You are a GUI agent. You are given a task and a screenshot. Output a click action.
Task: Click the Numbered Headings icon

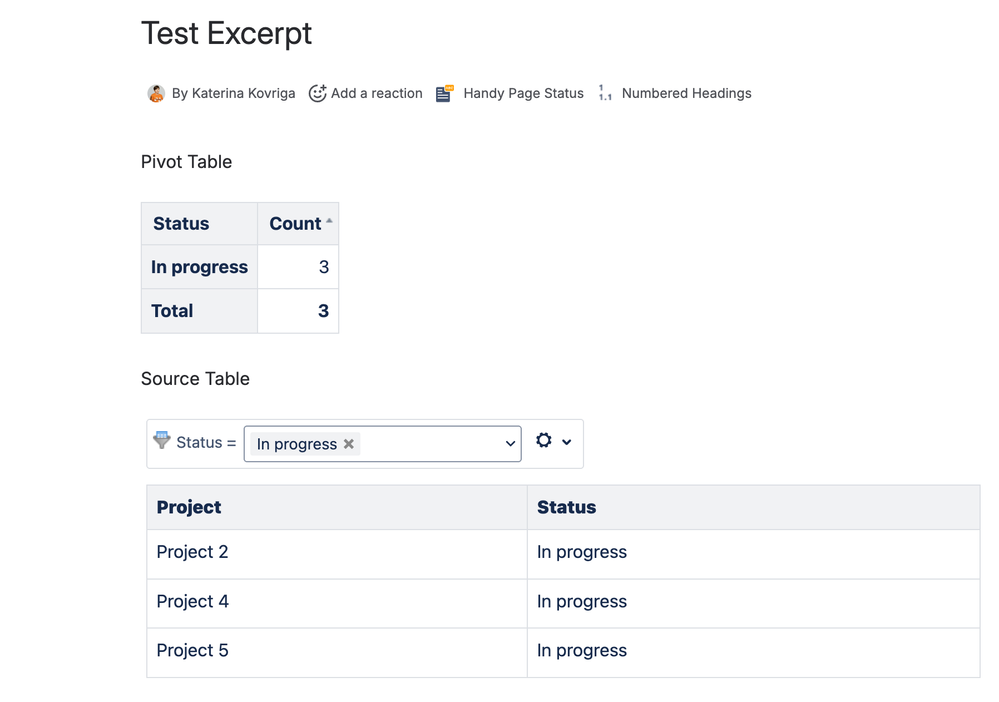pos(605,94)
